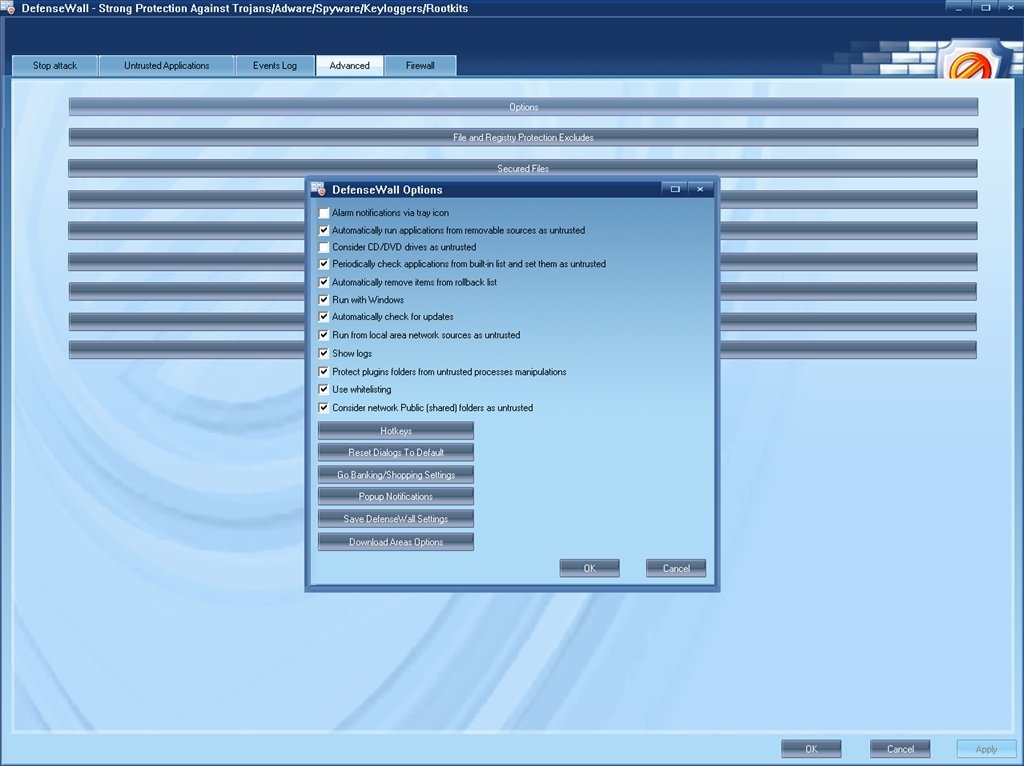Open Go Banking/Shopping Settings
Screen dimensions: 1024x766
[x=396, y=475]
